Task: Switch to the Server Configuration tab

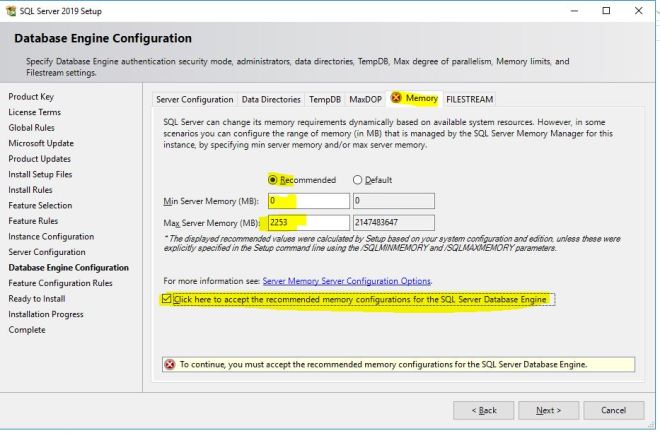Action: (x=195, y=99)
